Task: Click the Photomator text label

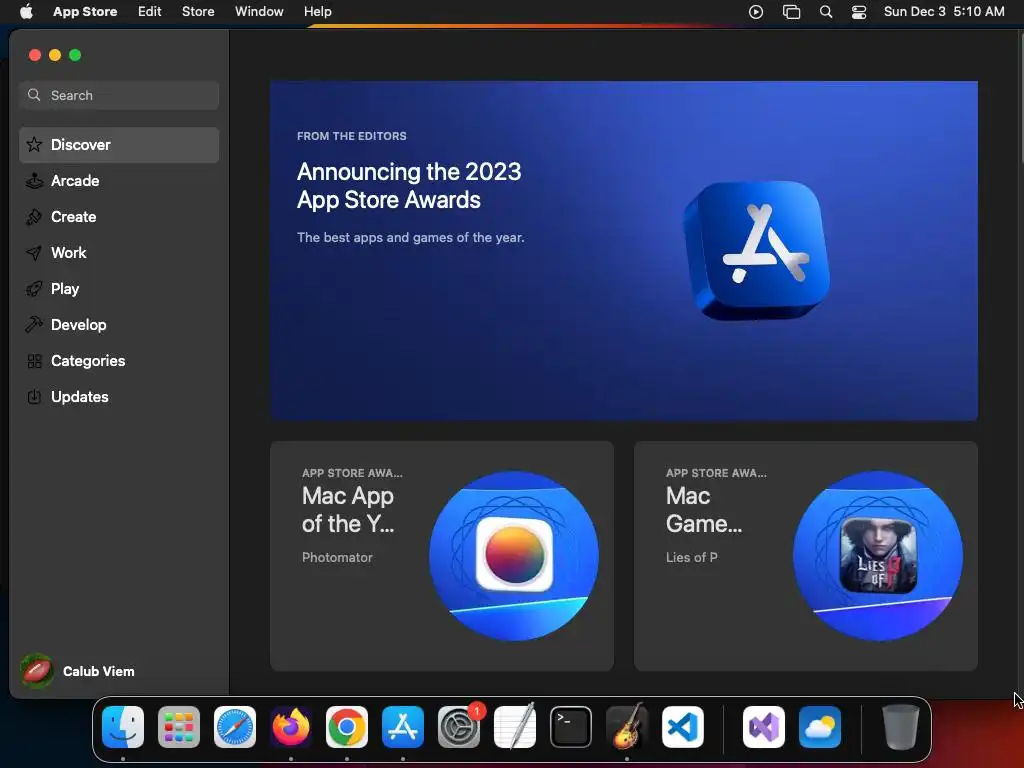Action: 337,557
